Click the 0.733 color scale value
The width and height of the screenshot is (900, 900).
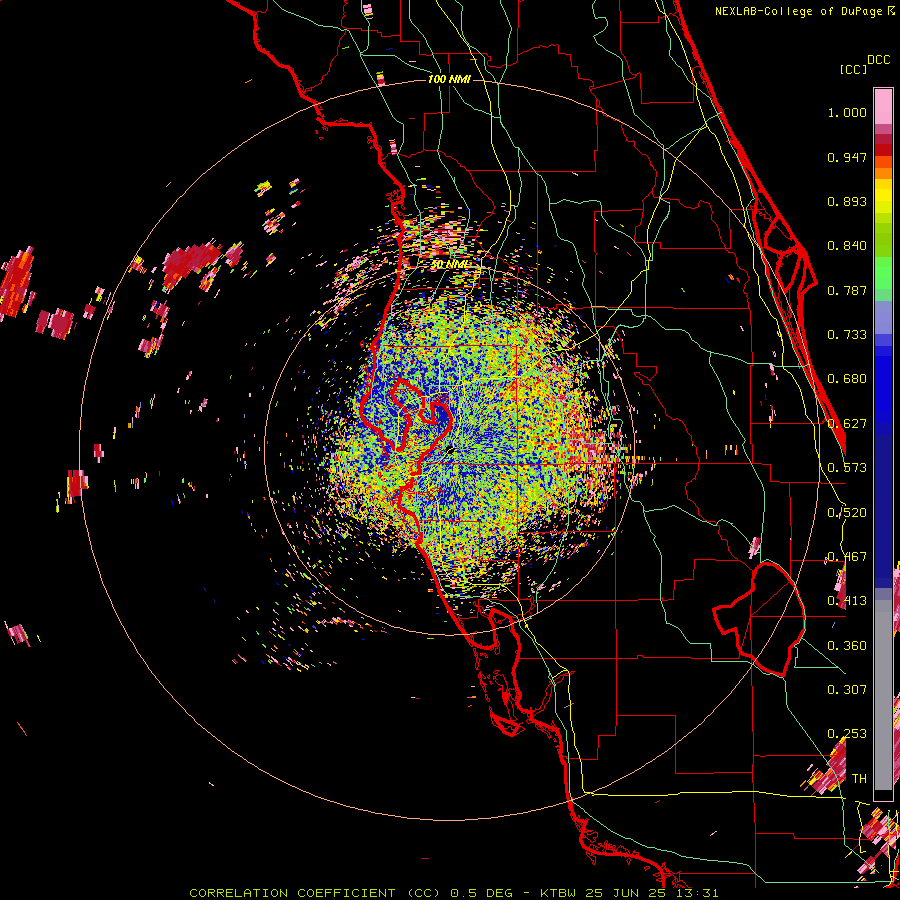click(x=847, y=335)
